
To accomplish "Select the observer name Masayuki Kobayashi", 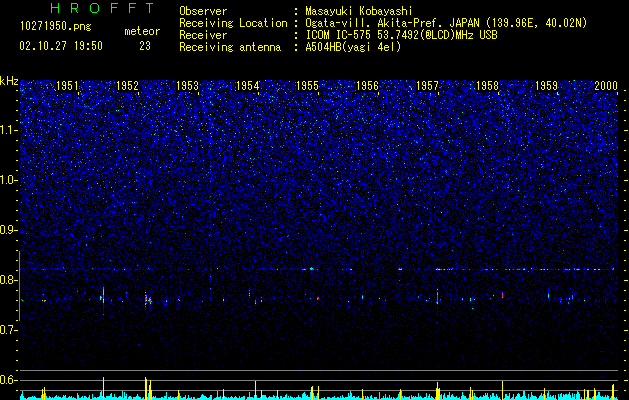I will click(359, 11).
